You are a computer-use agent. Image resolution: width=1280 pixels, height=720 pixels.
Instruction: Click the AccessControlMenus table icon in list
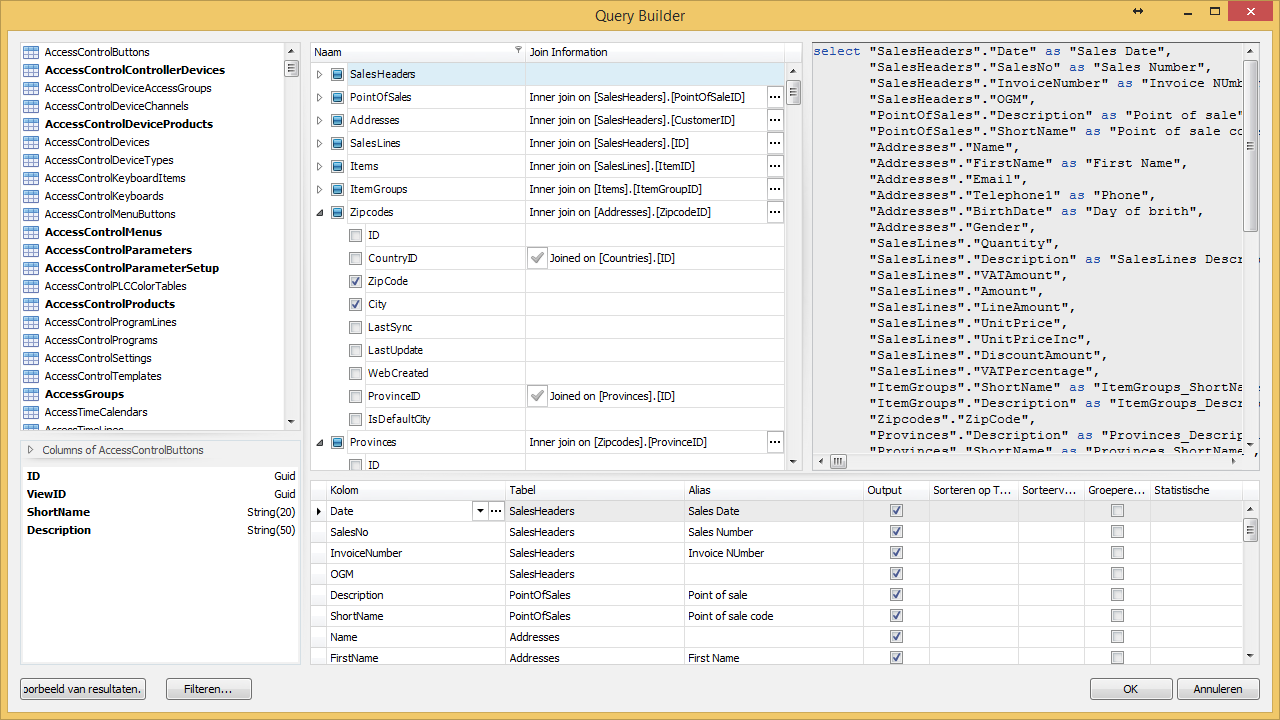[x=31, y=232]
